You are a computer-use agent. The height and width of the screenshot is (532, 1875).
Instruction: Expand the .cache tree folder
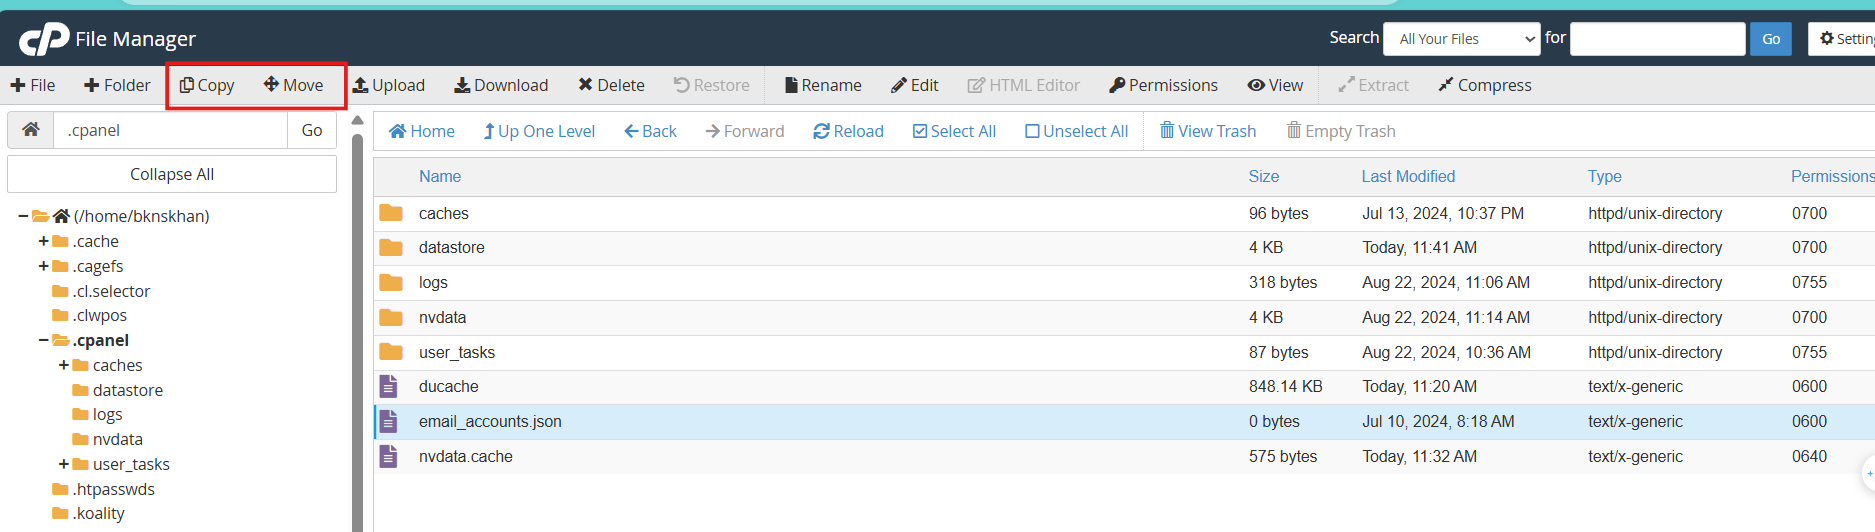click(x=43, y=241)
